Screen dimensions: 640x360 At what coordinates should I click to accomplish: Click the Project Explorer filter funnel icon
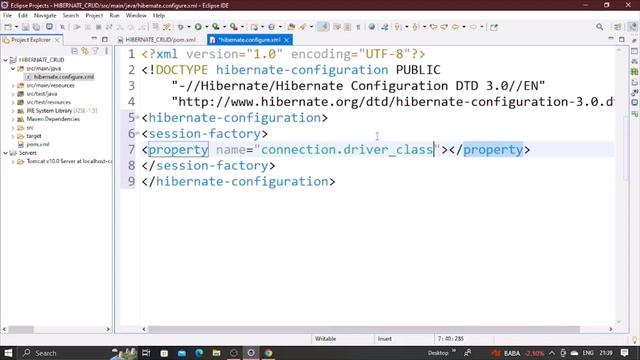click(x=96, y=51)
